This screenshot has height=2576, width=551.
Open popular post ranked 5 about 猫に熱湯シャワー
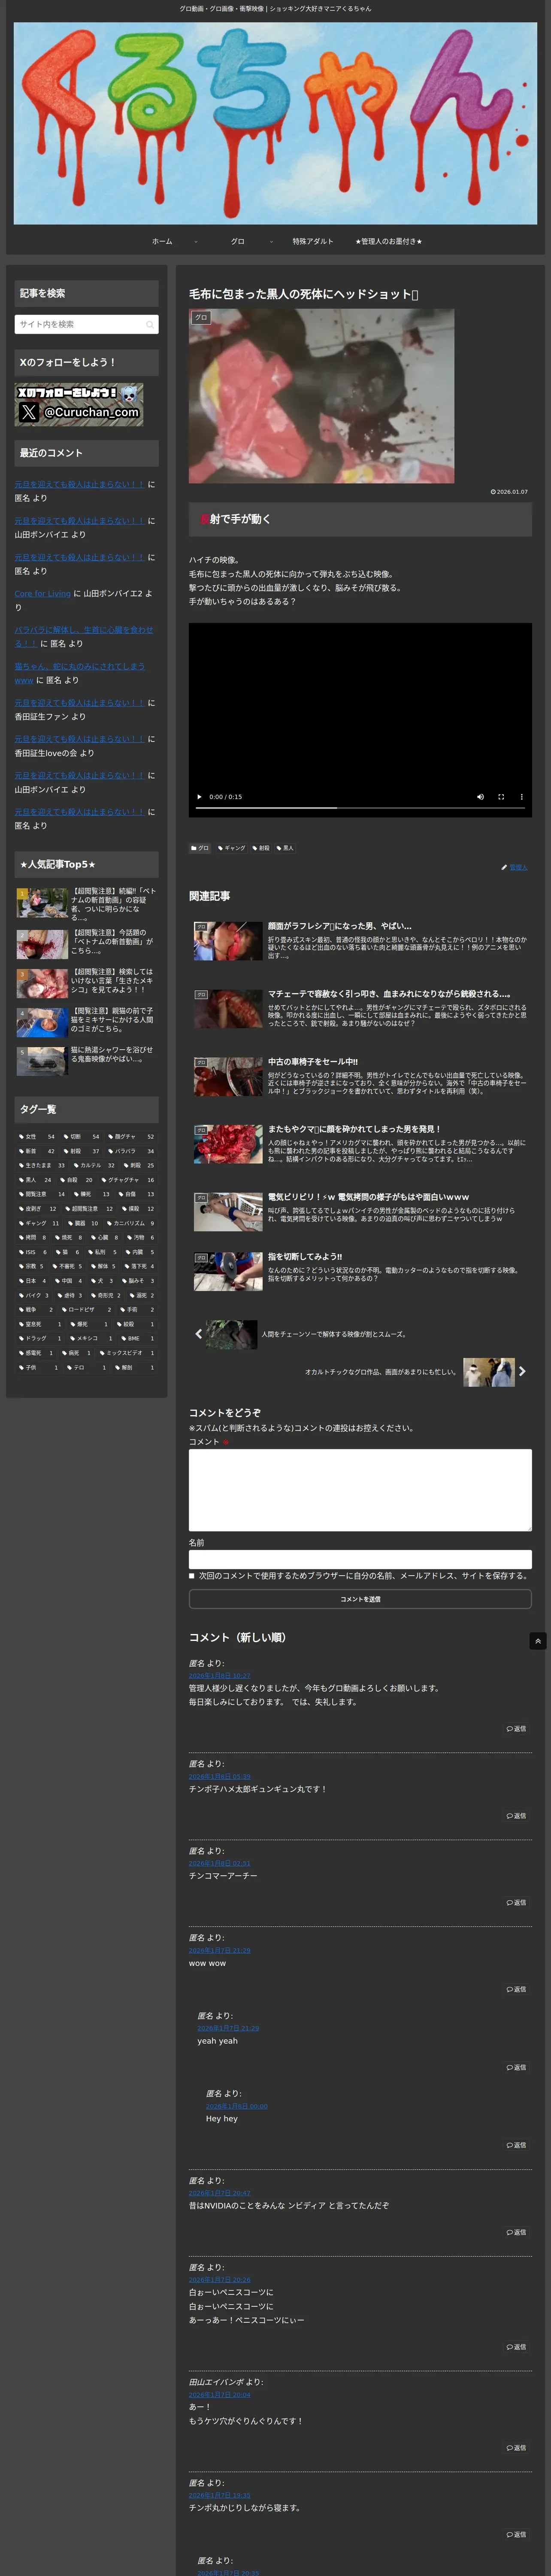[x=86, y=1061]
